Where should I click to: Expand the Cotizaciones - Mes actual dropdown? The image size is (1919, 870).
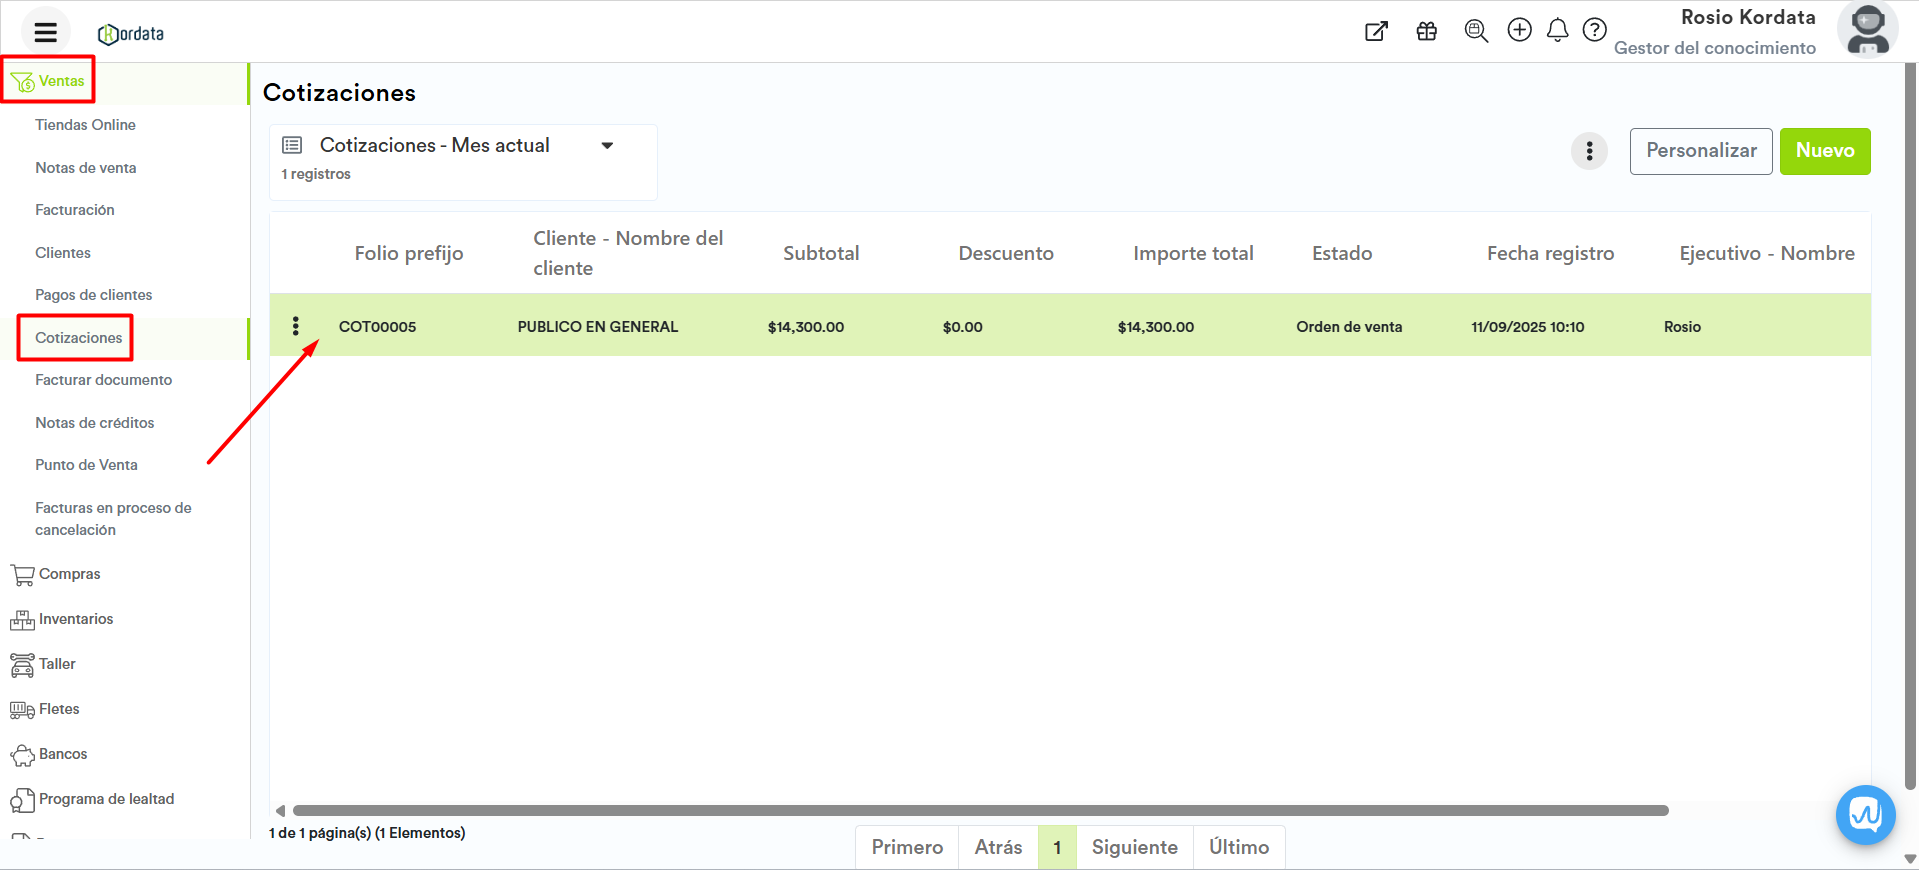click(606, 146)
